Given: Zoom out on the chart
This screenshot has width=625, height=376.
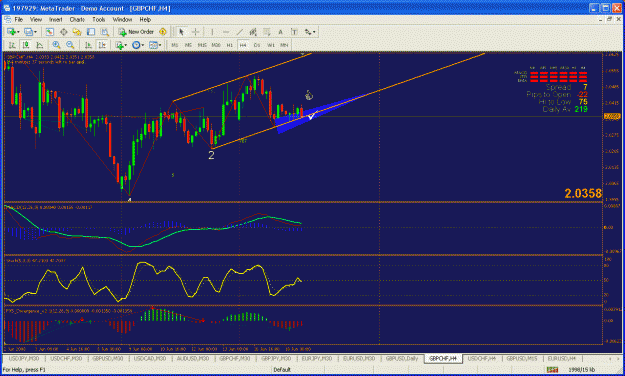Looking at the screenshot, I should tap(70, 45).
